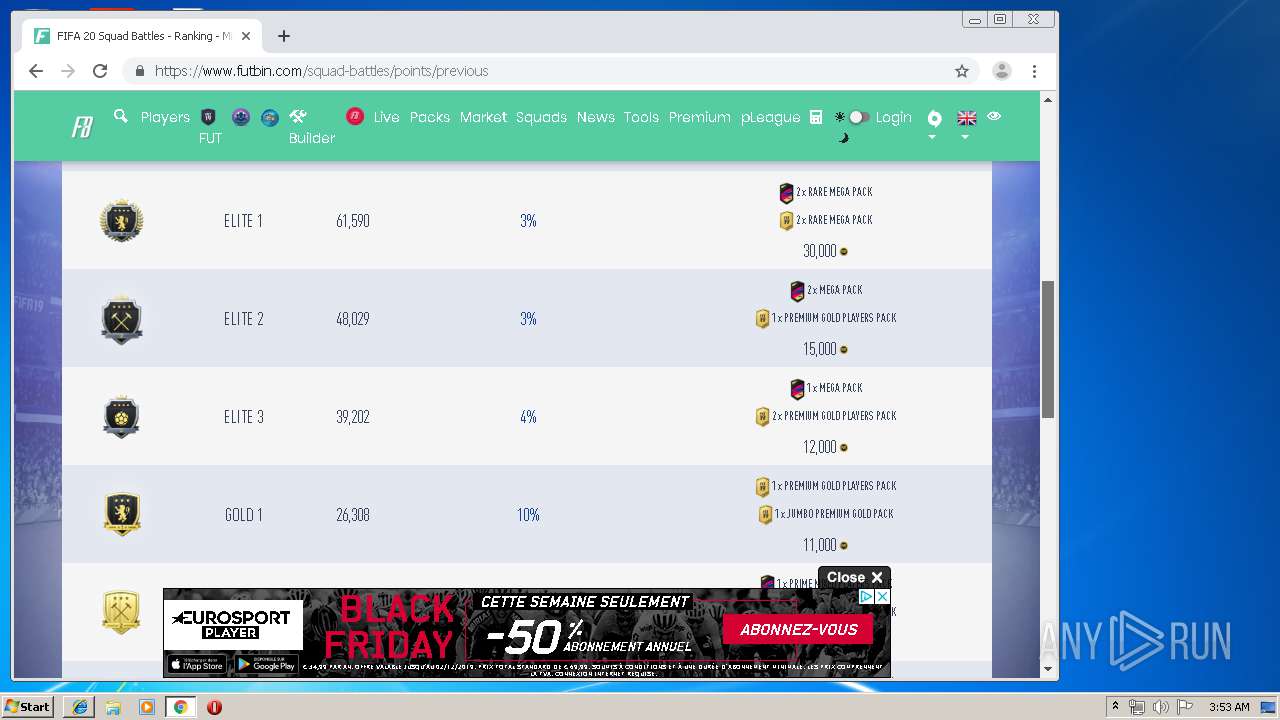Open the Live menu item

coord(386,117)
